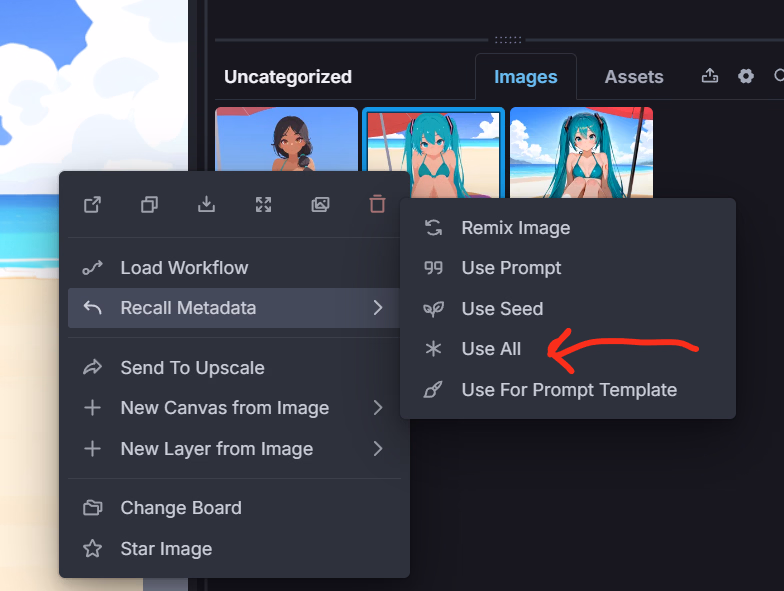Click the panel resize grip dots

[508, 40]
